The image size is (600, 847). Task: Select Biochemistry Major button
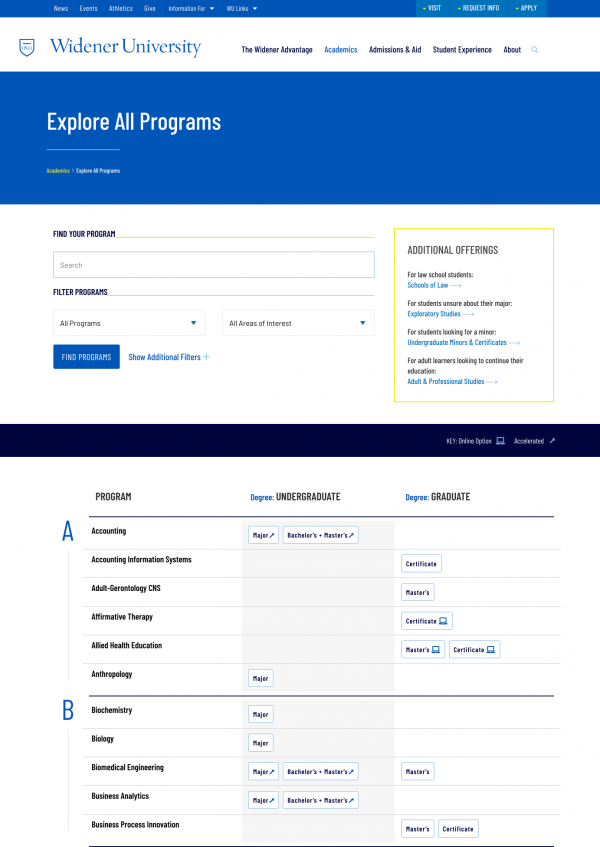tap(261, 714)
